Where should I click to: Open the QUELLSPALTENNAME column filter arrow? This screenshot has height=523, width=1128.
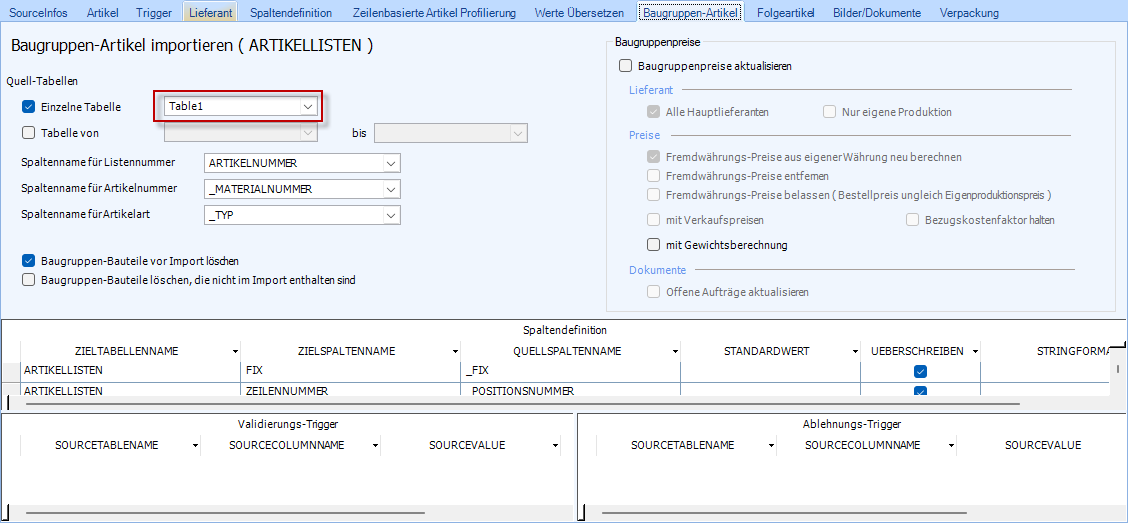coord(675,352)
